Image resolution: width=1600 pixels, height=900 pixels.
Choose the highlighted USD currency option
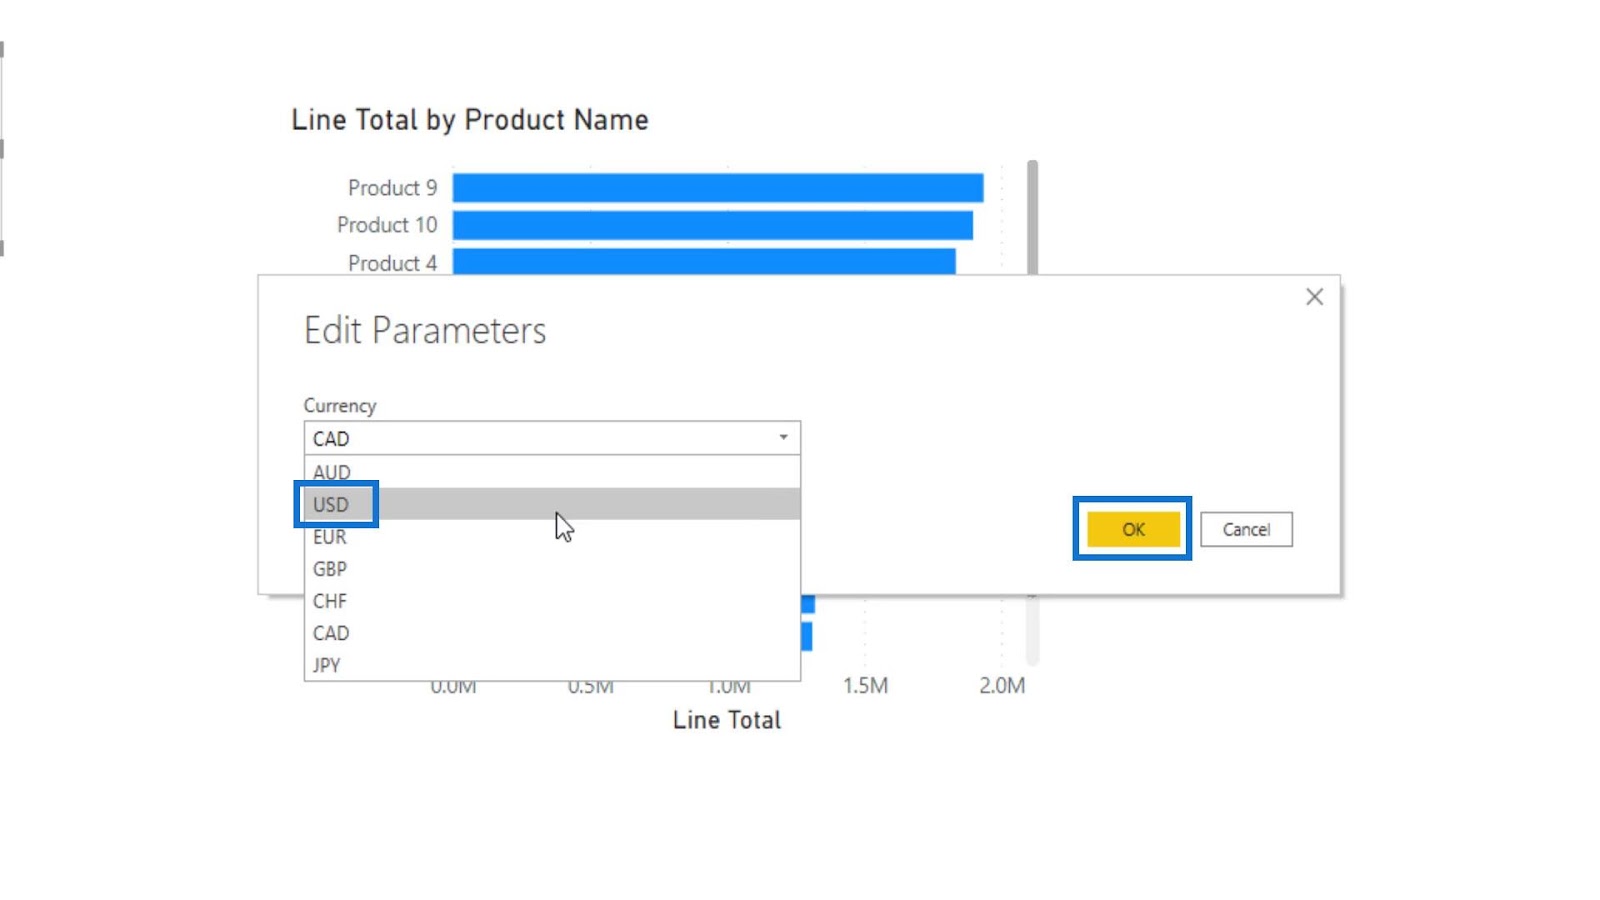point(332,504)
